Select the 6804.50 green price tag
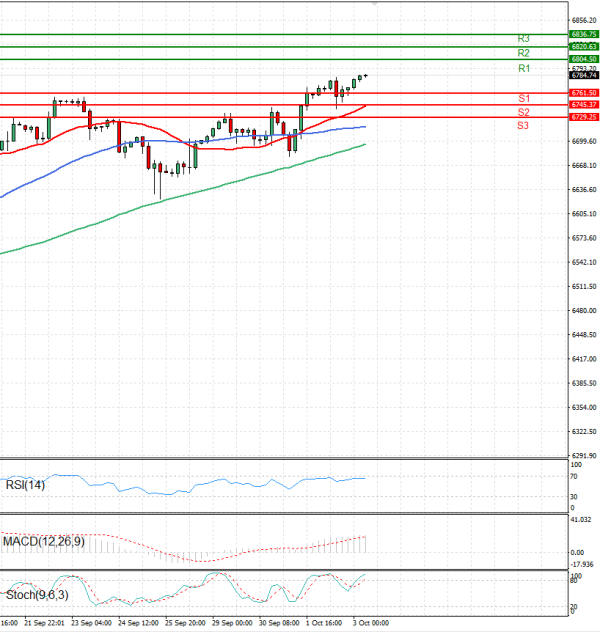Viewport: 600px width, 632px height. [583, 59]
